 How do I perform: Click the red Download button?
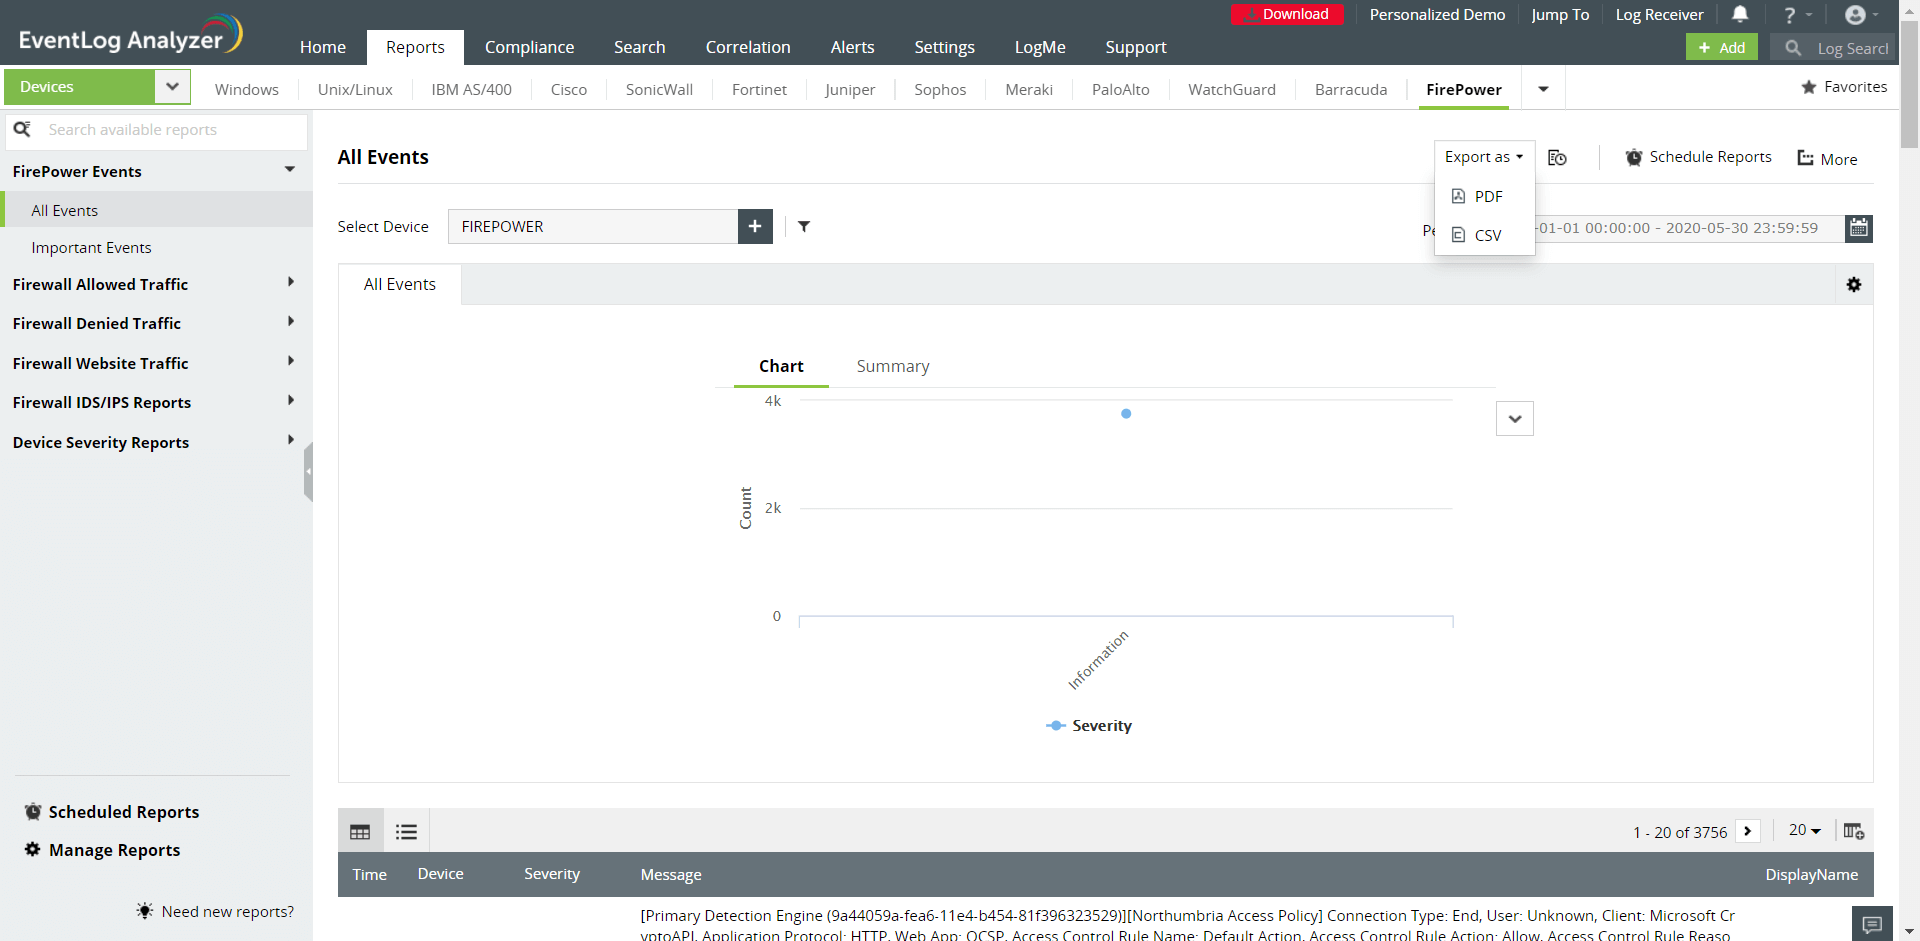[1287, 14]
